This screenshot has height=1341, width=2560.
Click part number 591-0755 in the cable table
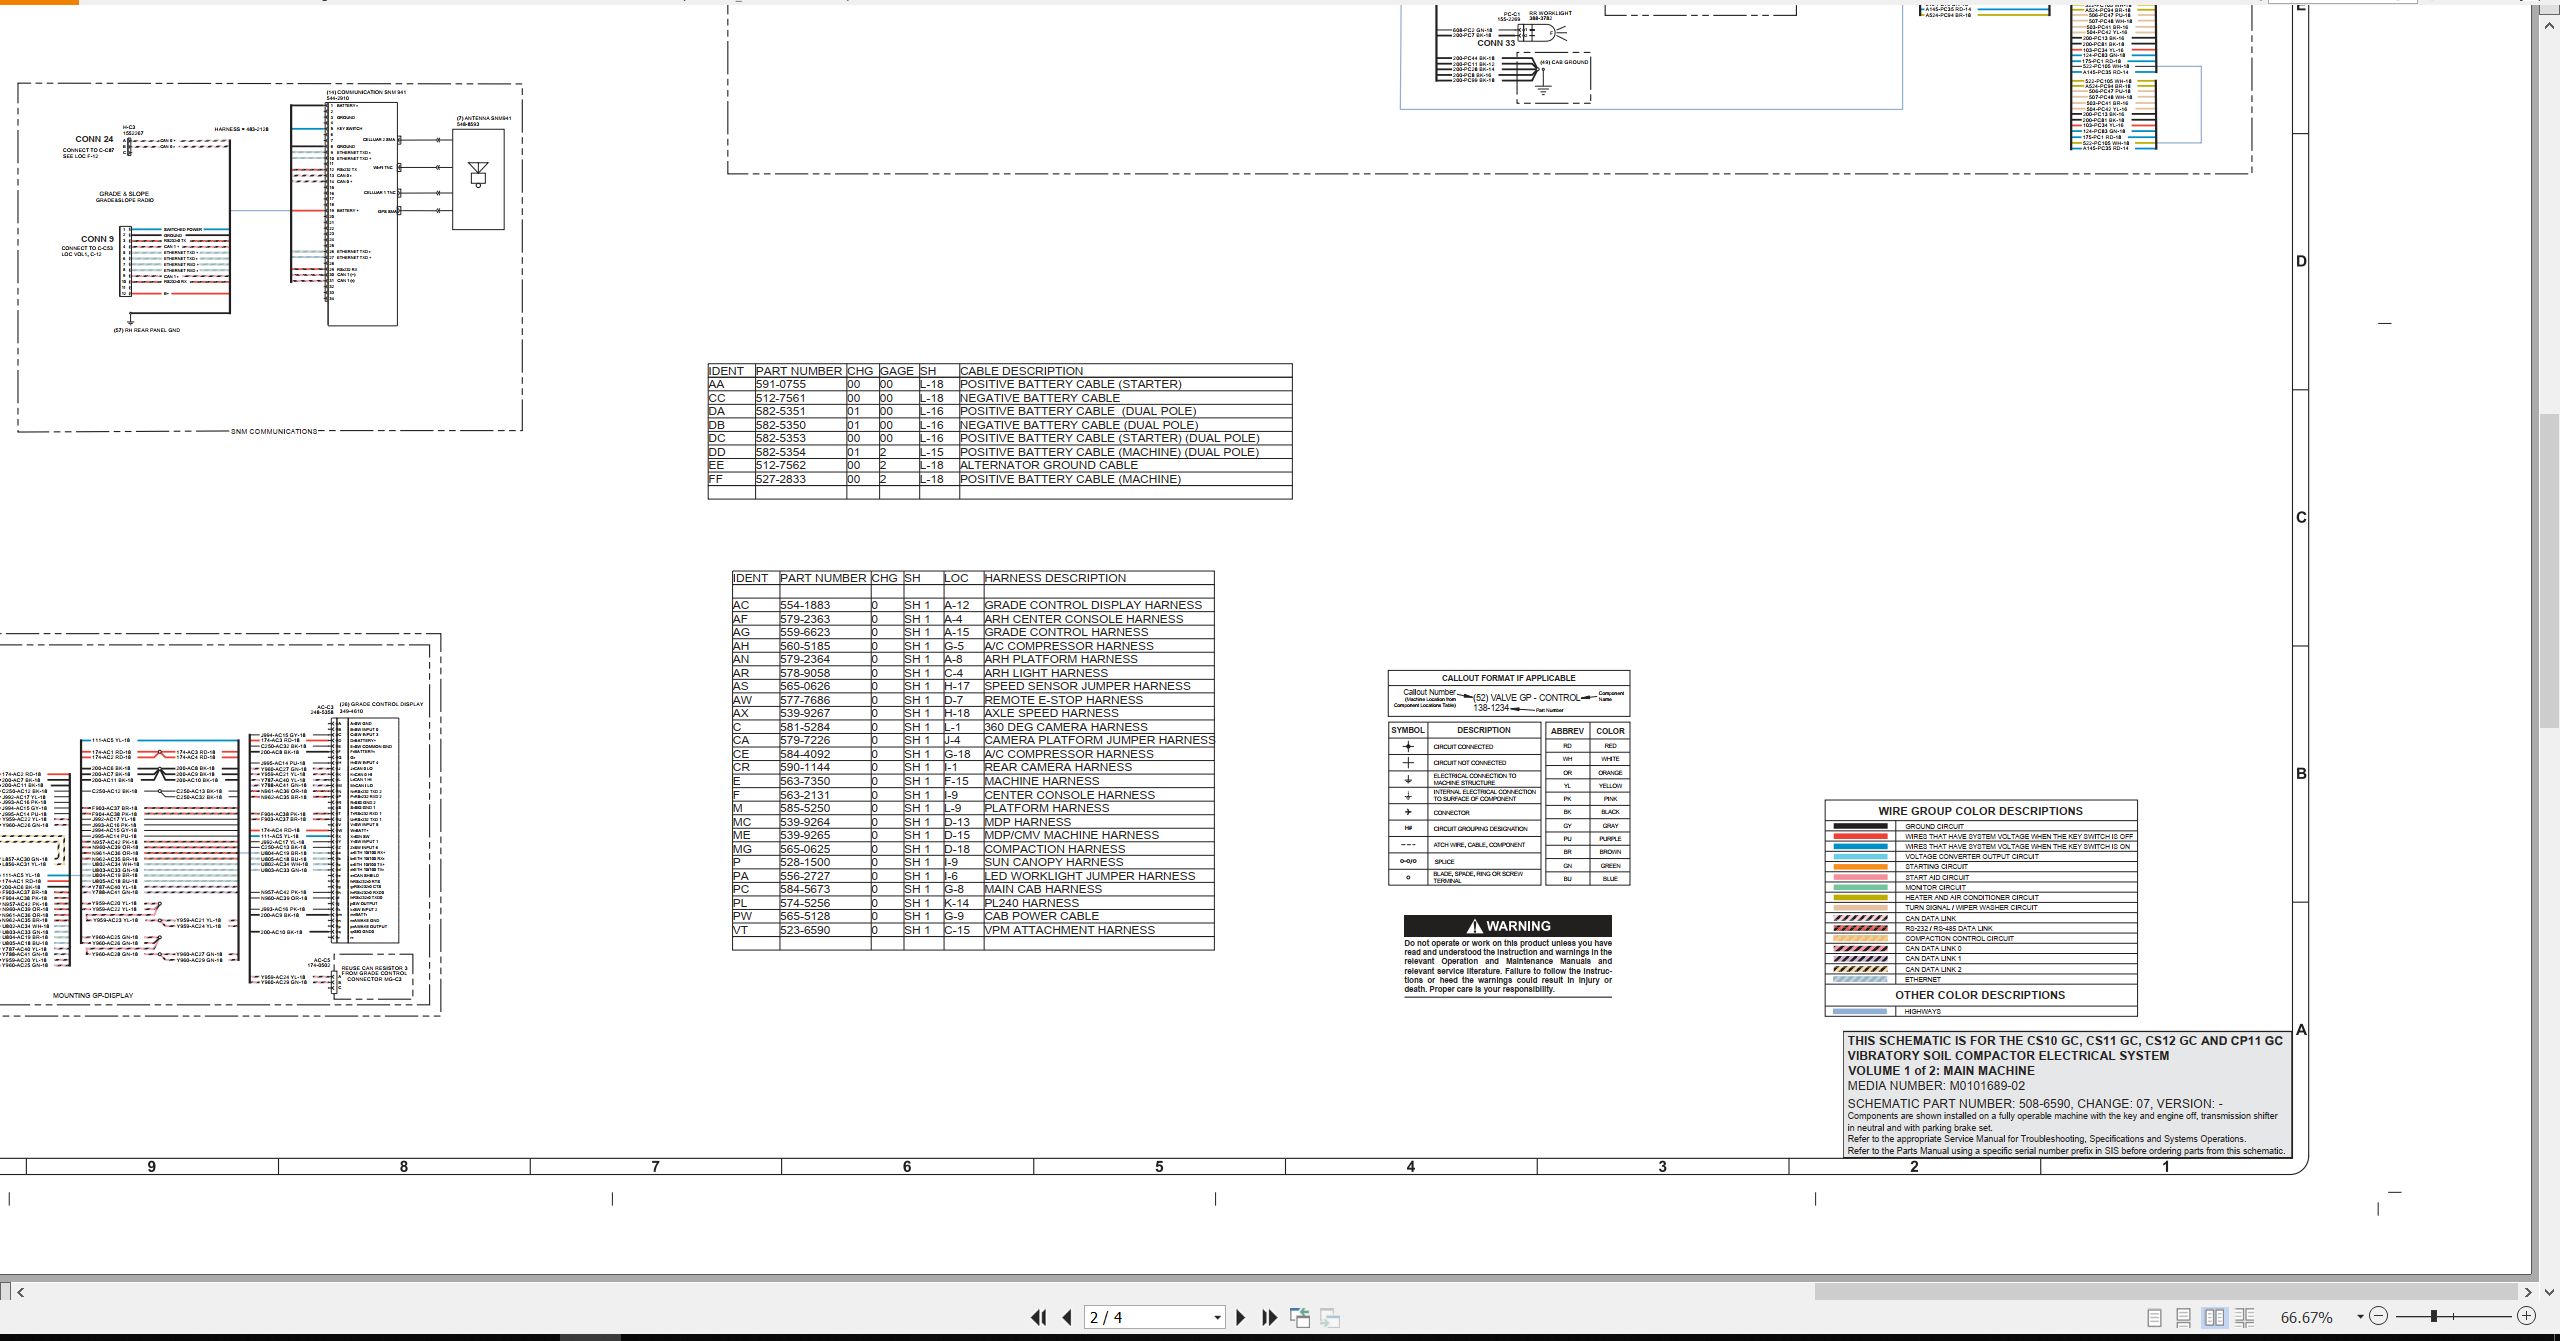[780, 384]
